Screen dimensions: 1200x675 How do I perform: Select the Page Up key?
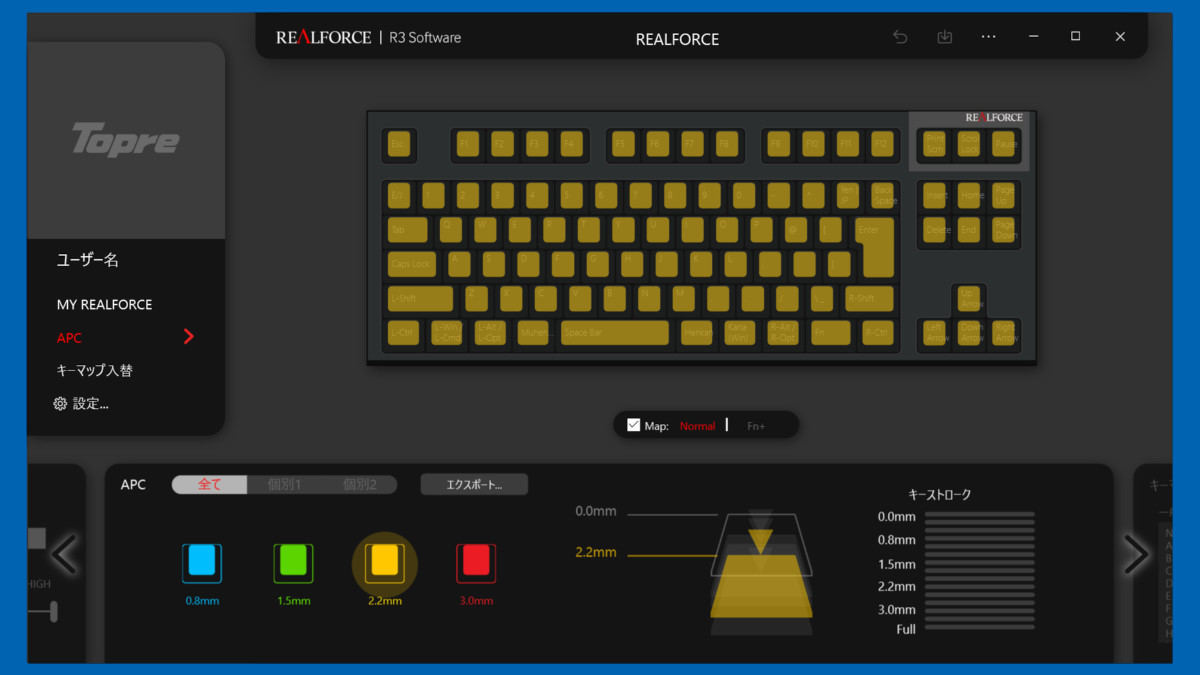tap(1004, 196)
